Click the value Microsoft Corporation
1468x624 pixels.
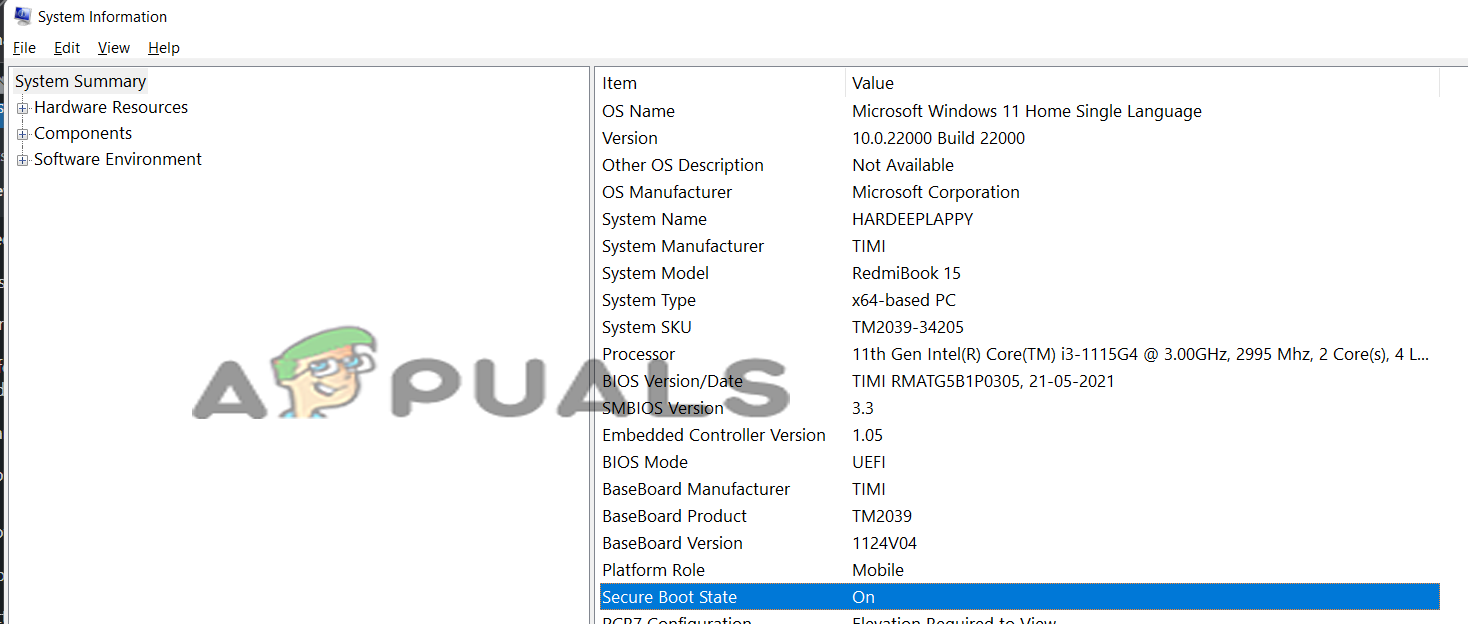(x=936, y=192)
